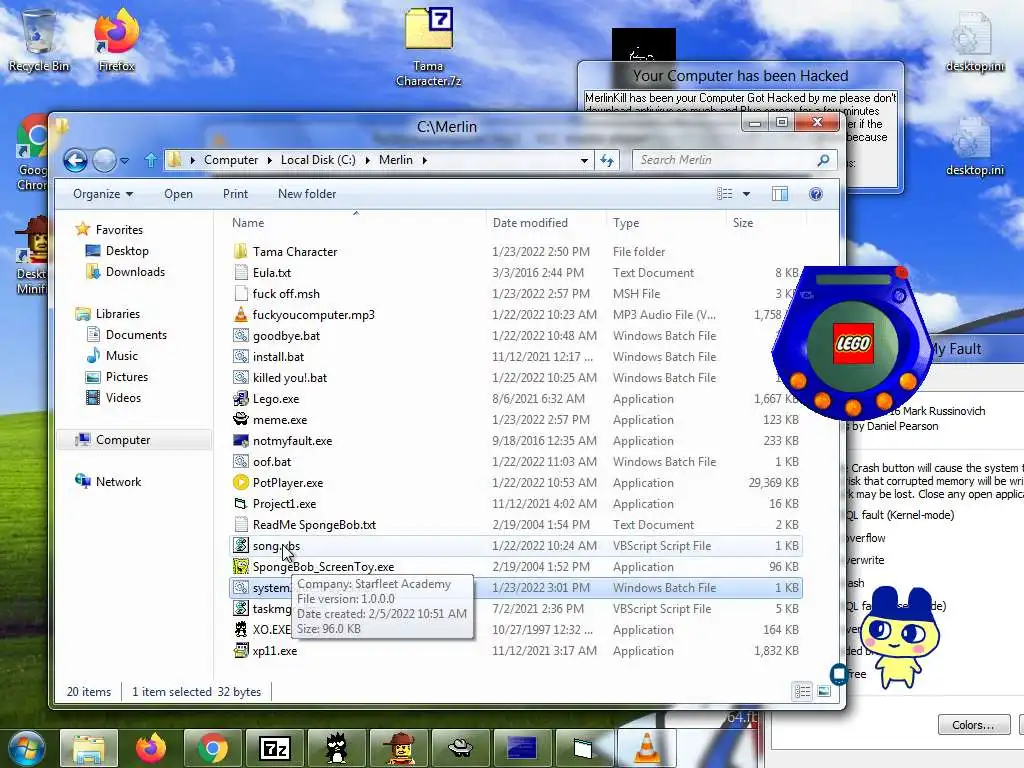Image resolution: width=1024 pixels, height=768 pixels.
Task: Click the search magnifier icon
Action: 824,160
